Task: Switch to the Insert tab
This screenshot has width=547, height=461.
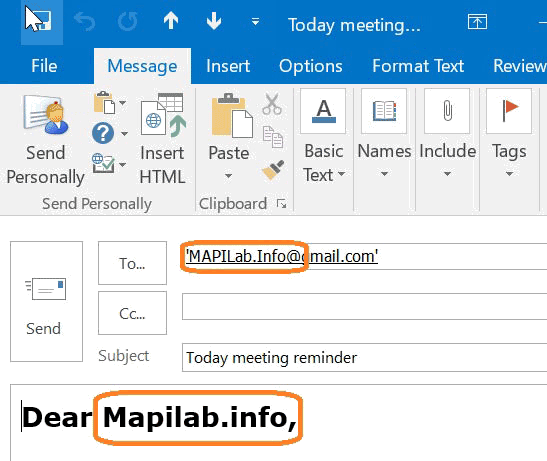Action: 228,66
